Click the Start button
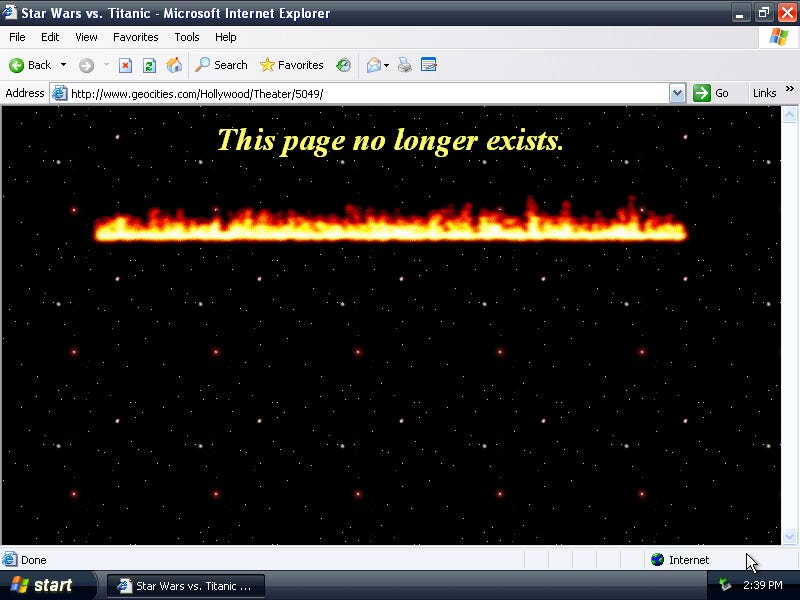This screenshot has width=800, height=600. tap(48, 585)
